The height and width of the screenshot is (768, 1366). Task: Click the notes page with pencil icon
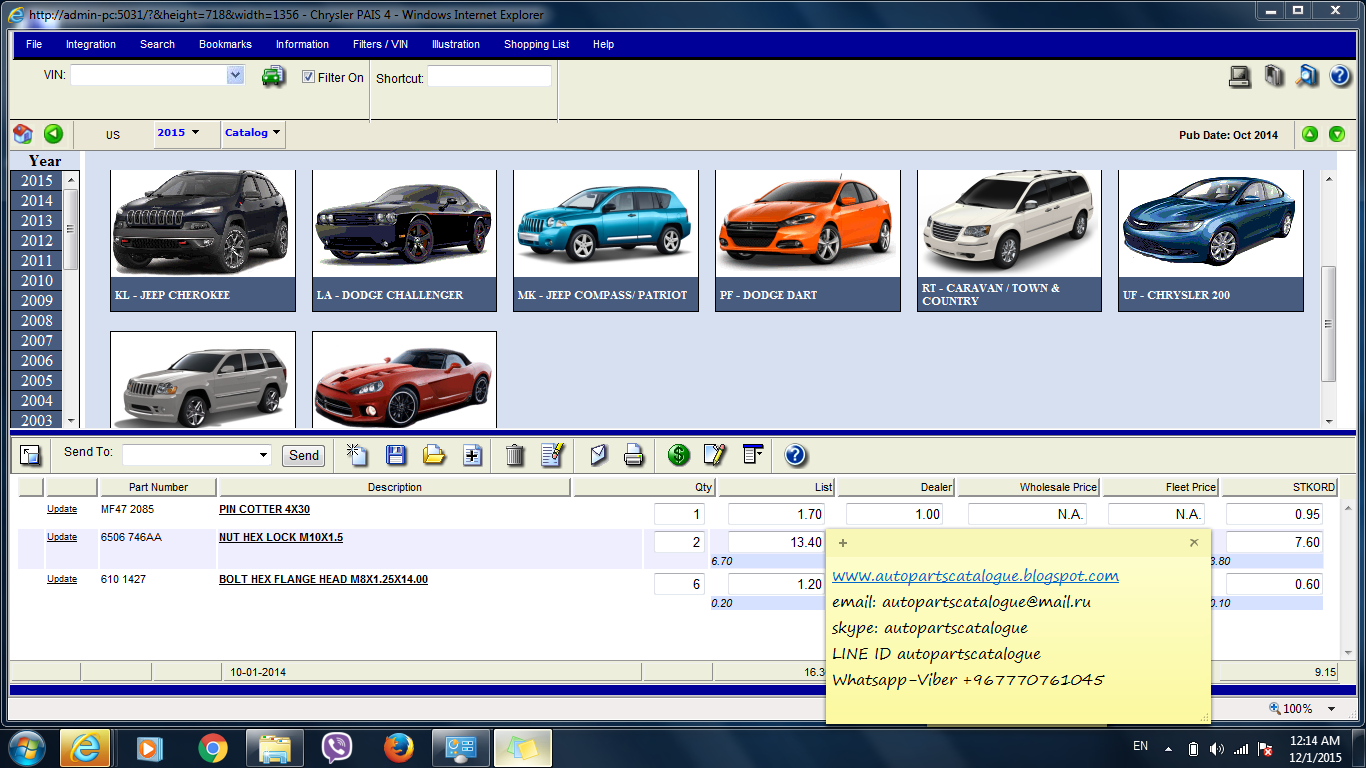click(553, 455)
